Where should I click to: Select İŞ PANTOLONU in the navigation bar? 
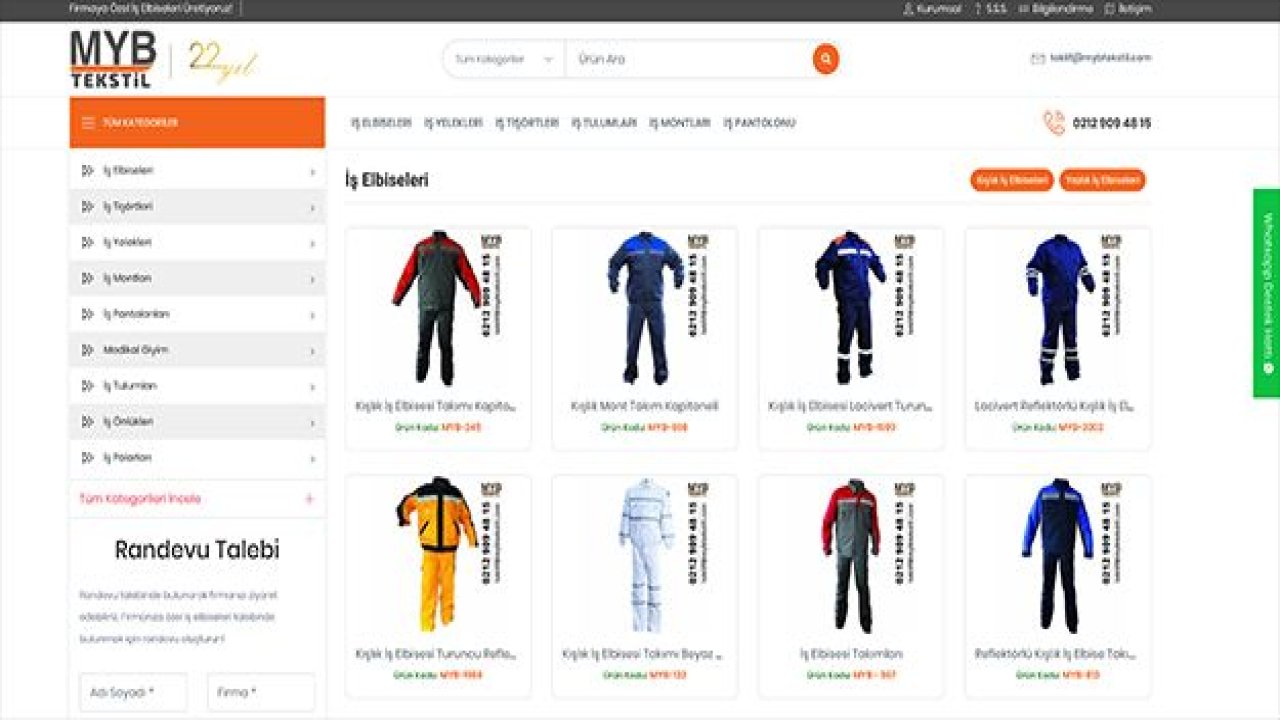coord(760,123)
